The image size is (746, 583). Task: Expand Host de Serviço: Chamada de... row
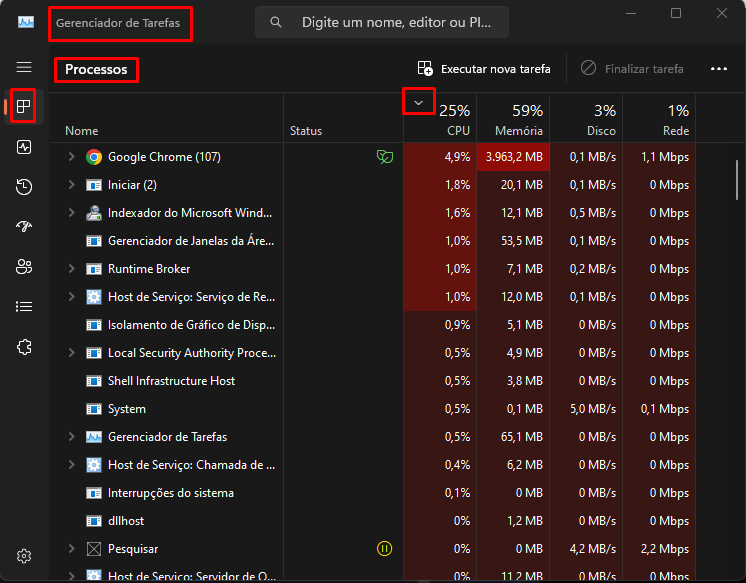pos(71,464)
